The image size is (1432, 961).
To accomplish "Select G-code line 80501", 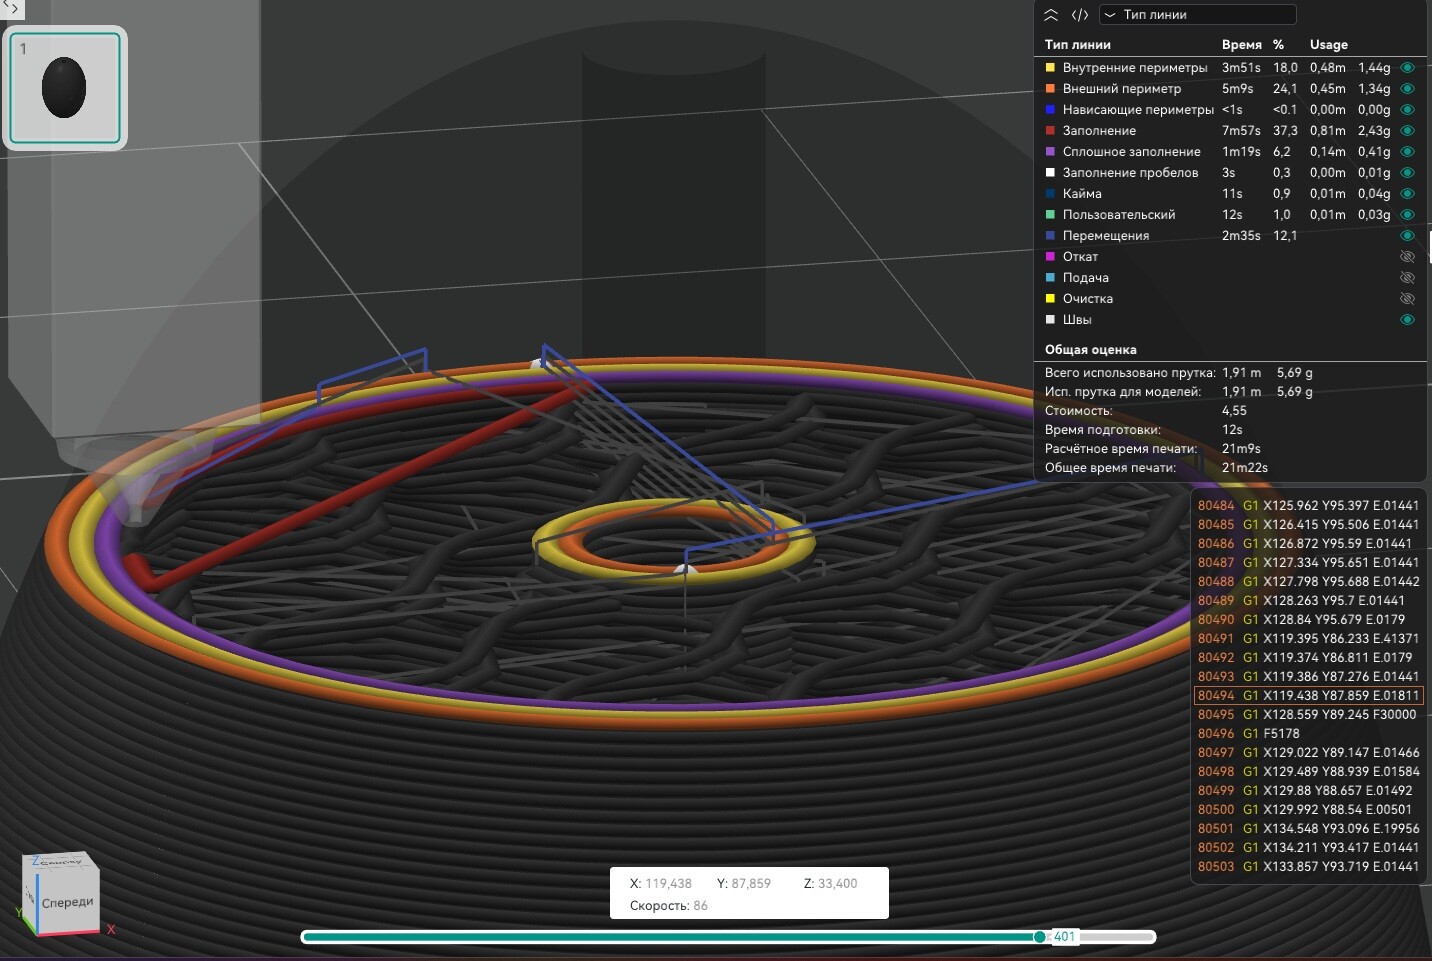I will tap(1308, 829).
